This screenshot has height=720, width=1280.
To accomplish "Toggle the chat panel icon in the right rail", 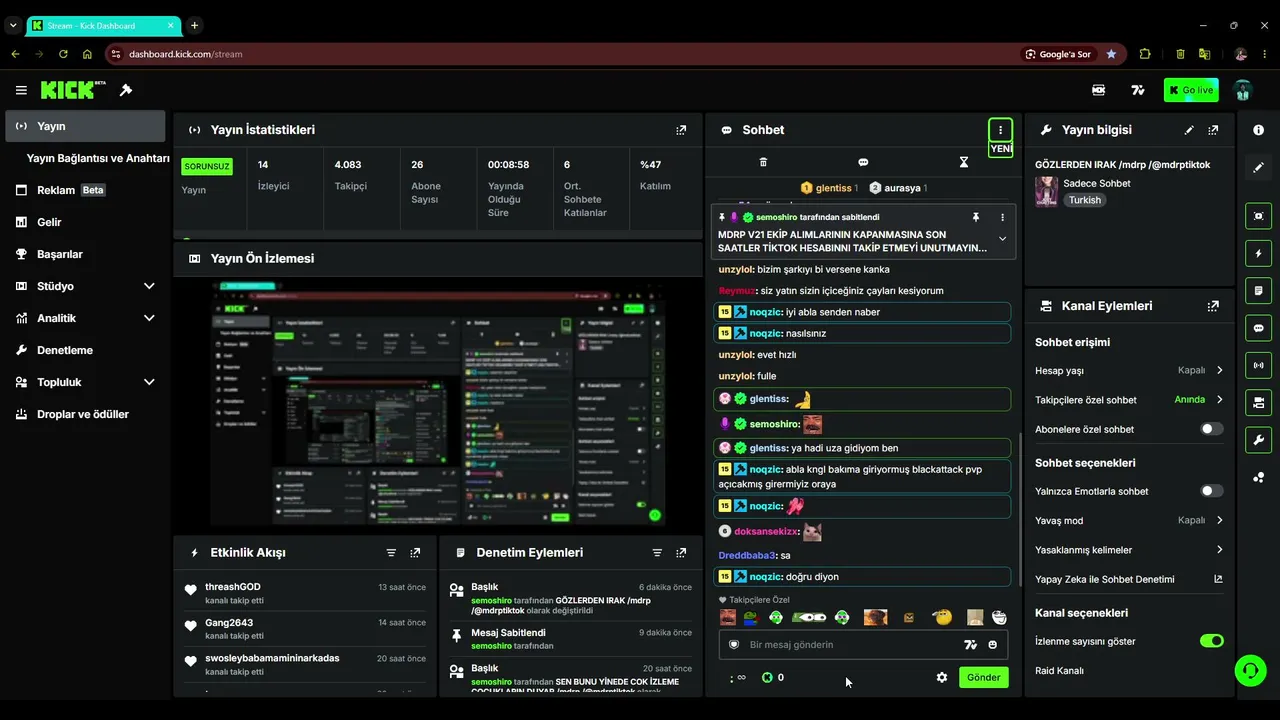I will [1258, 328].
